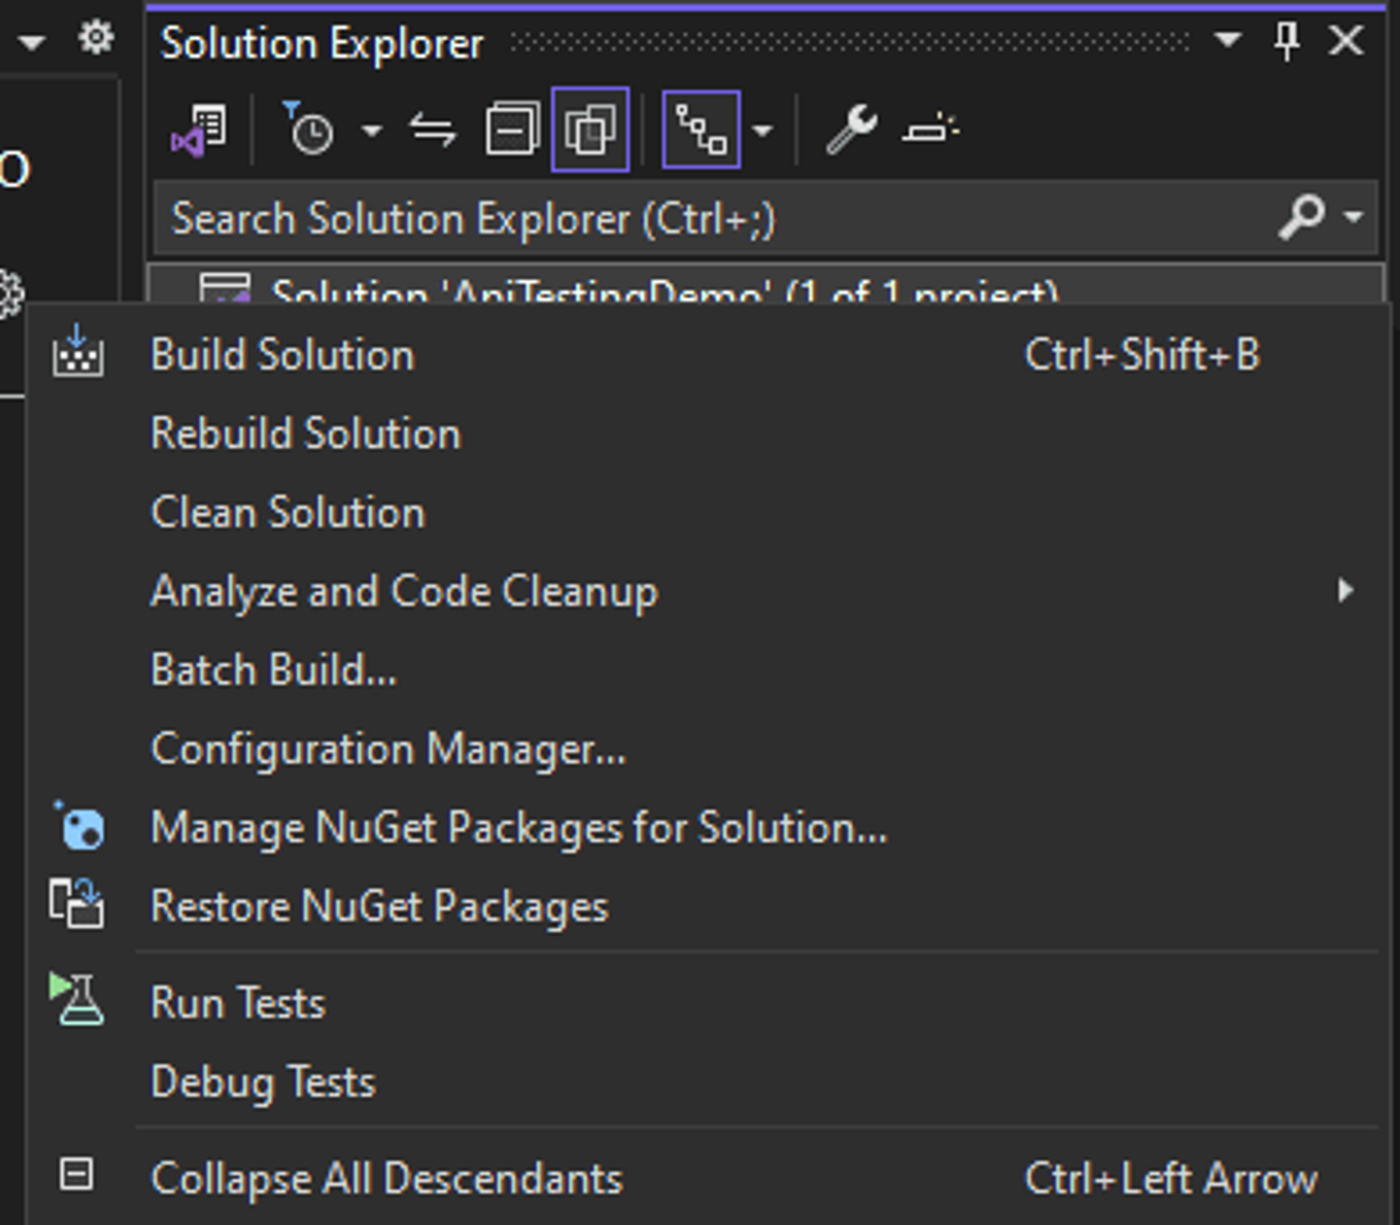
Task: Click the Run Tests flask icon
Action: (77, 999)
